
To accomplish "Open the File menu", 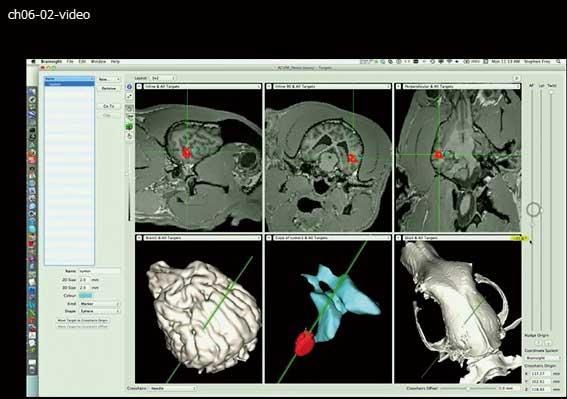I will [70, 62].
